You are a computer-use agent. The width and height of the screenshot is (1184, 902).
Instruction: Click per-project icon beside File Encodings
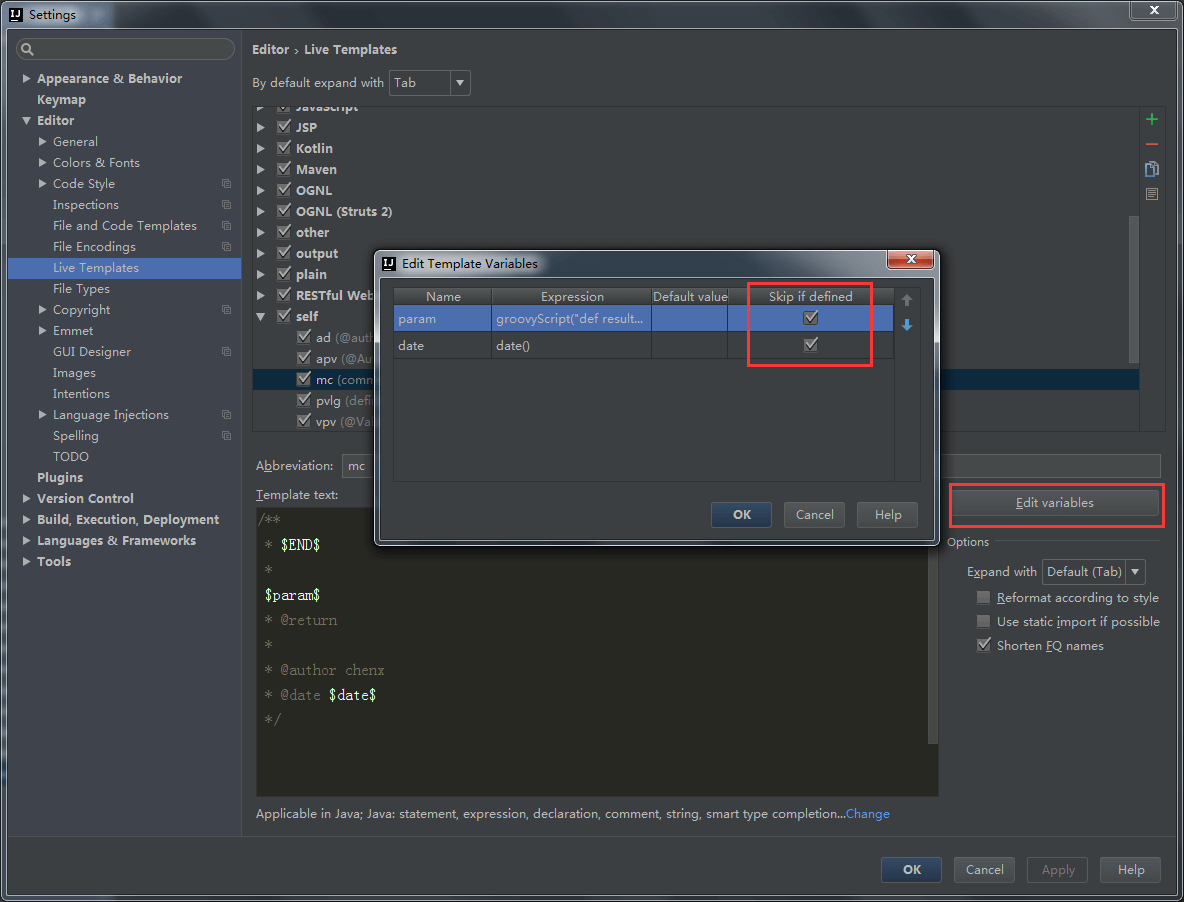point(227,247)
